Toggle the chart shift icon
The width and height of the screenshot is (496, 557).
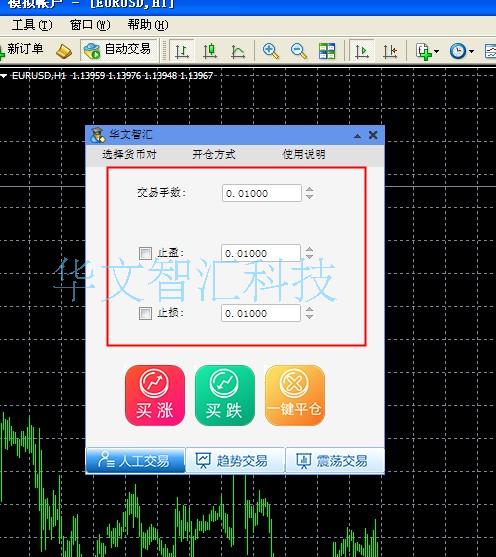[x=390, y=52]
